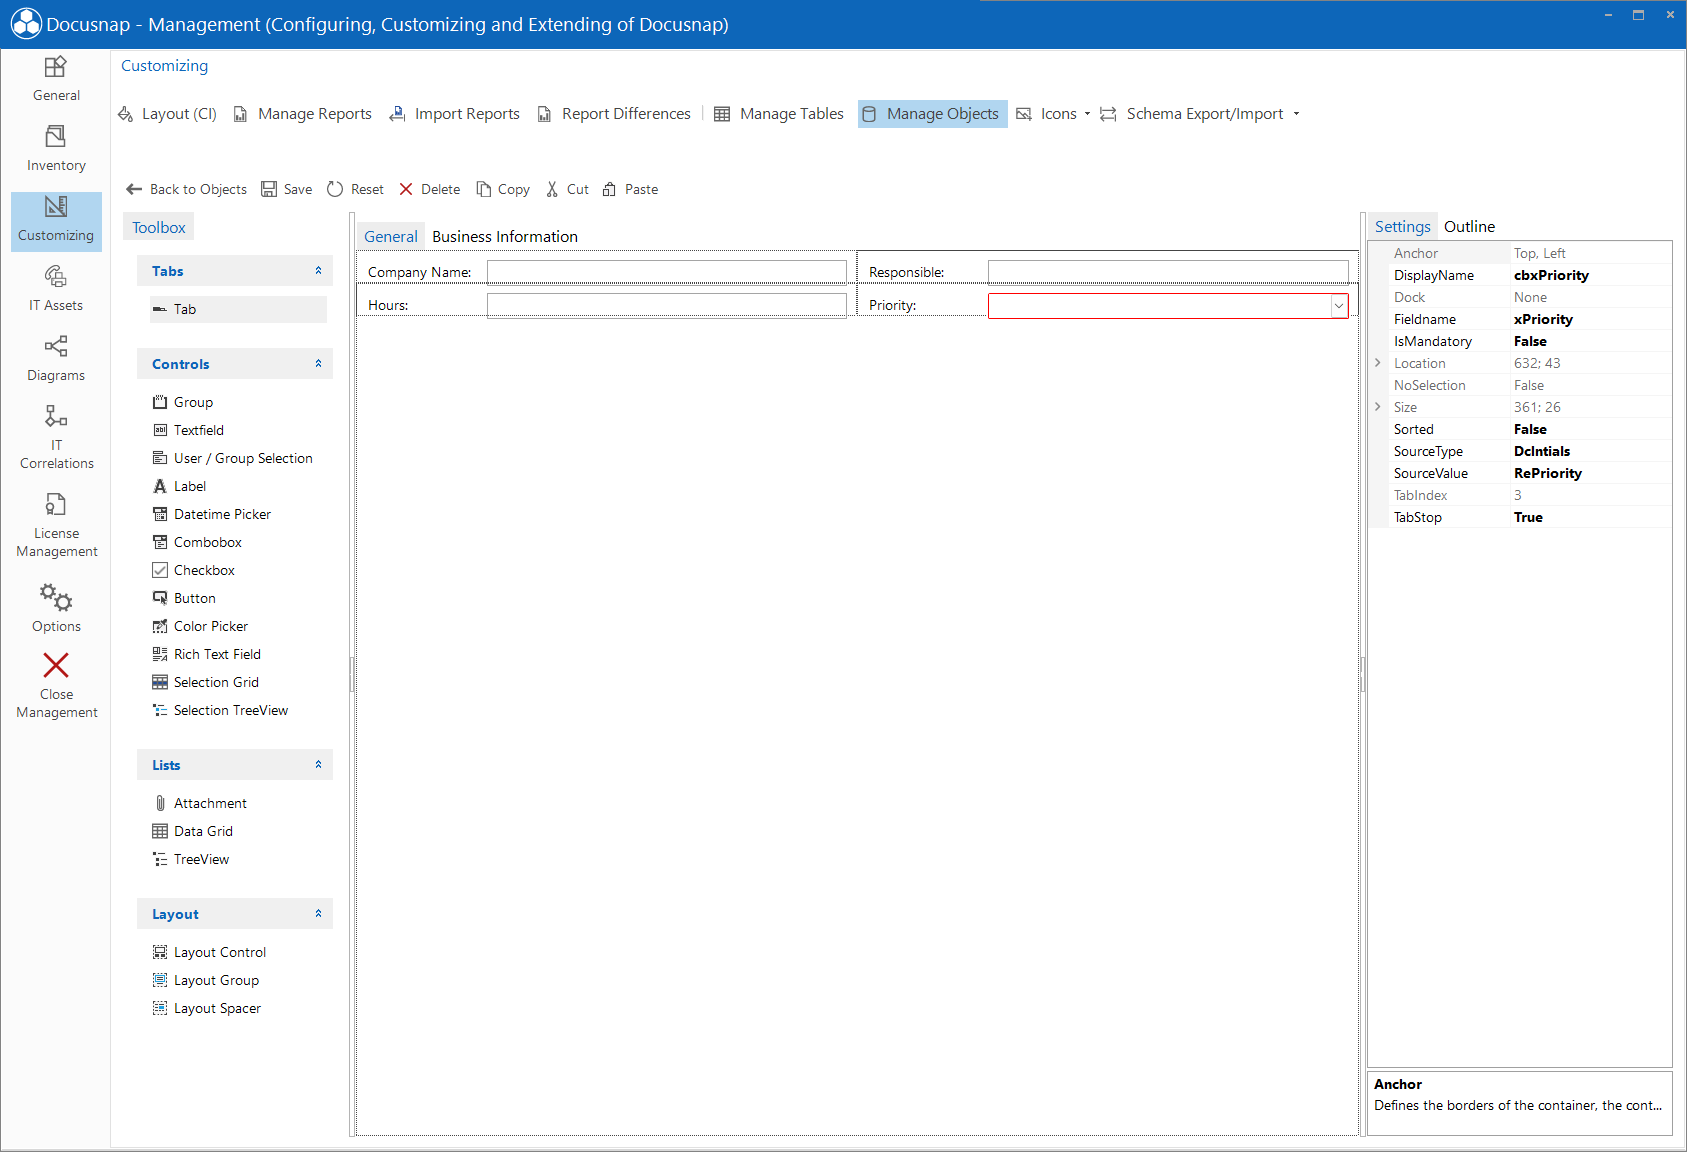Collapse the Lists toolbox group
The height and width of the screenshot is (1152, 1687).
[x=318, y=765]
